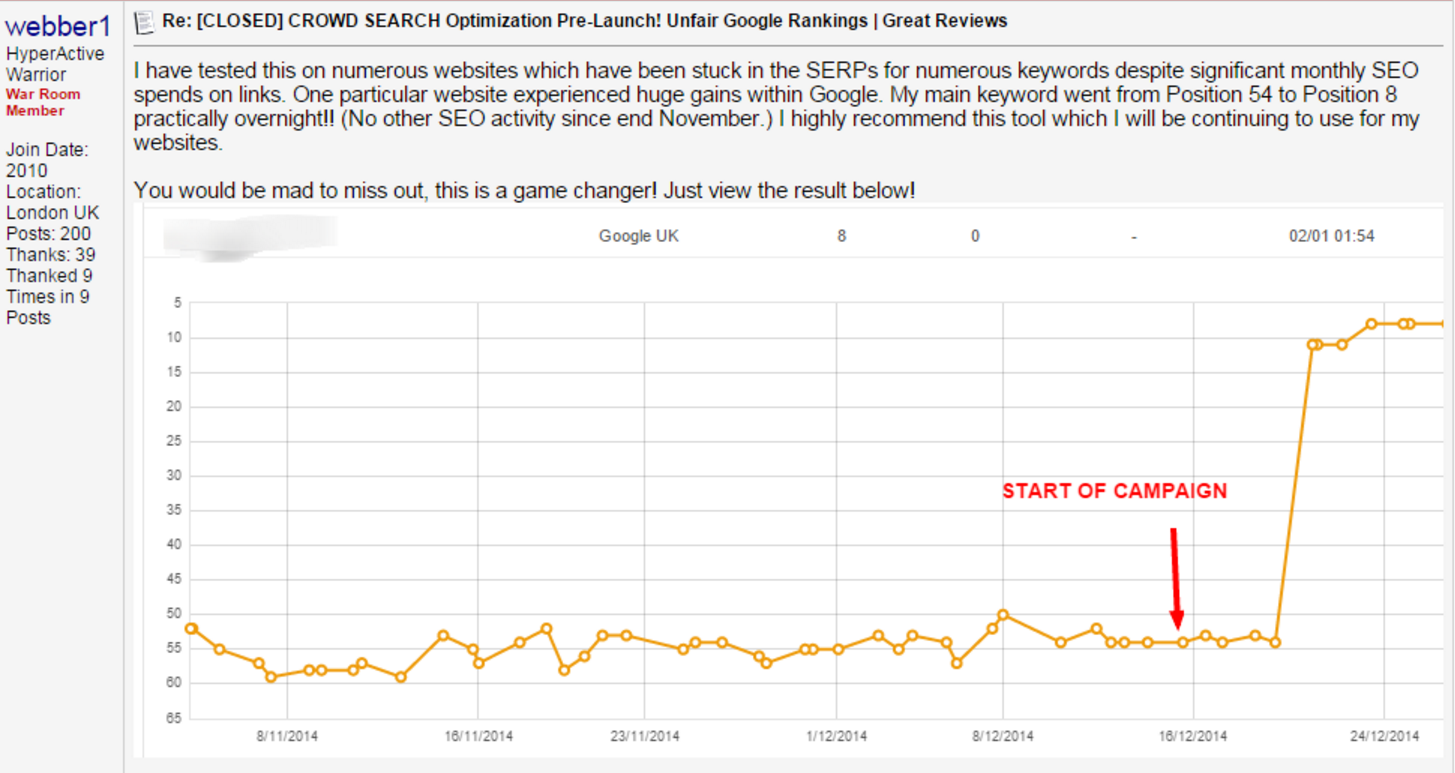This screenshot has width=1455, height=773.
Task: Click the y-axis label '30'
Action: click(174, 476)
